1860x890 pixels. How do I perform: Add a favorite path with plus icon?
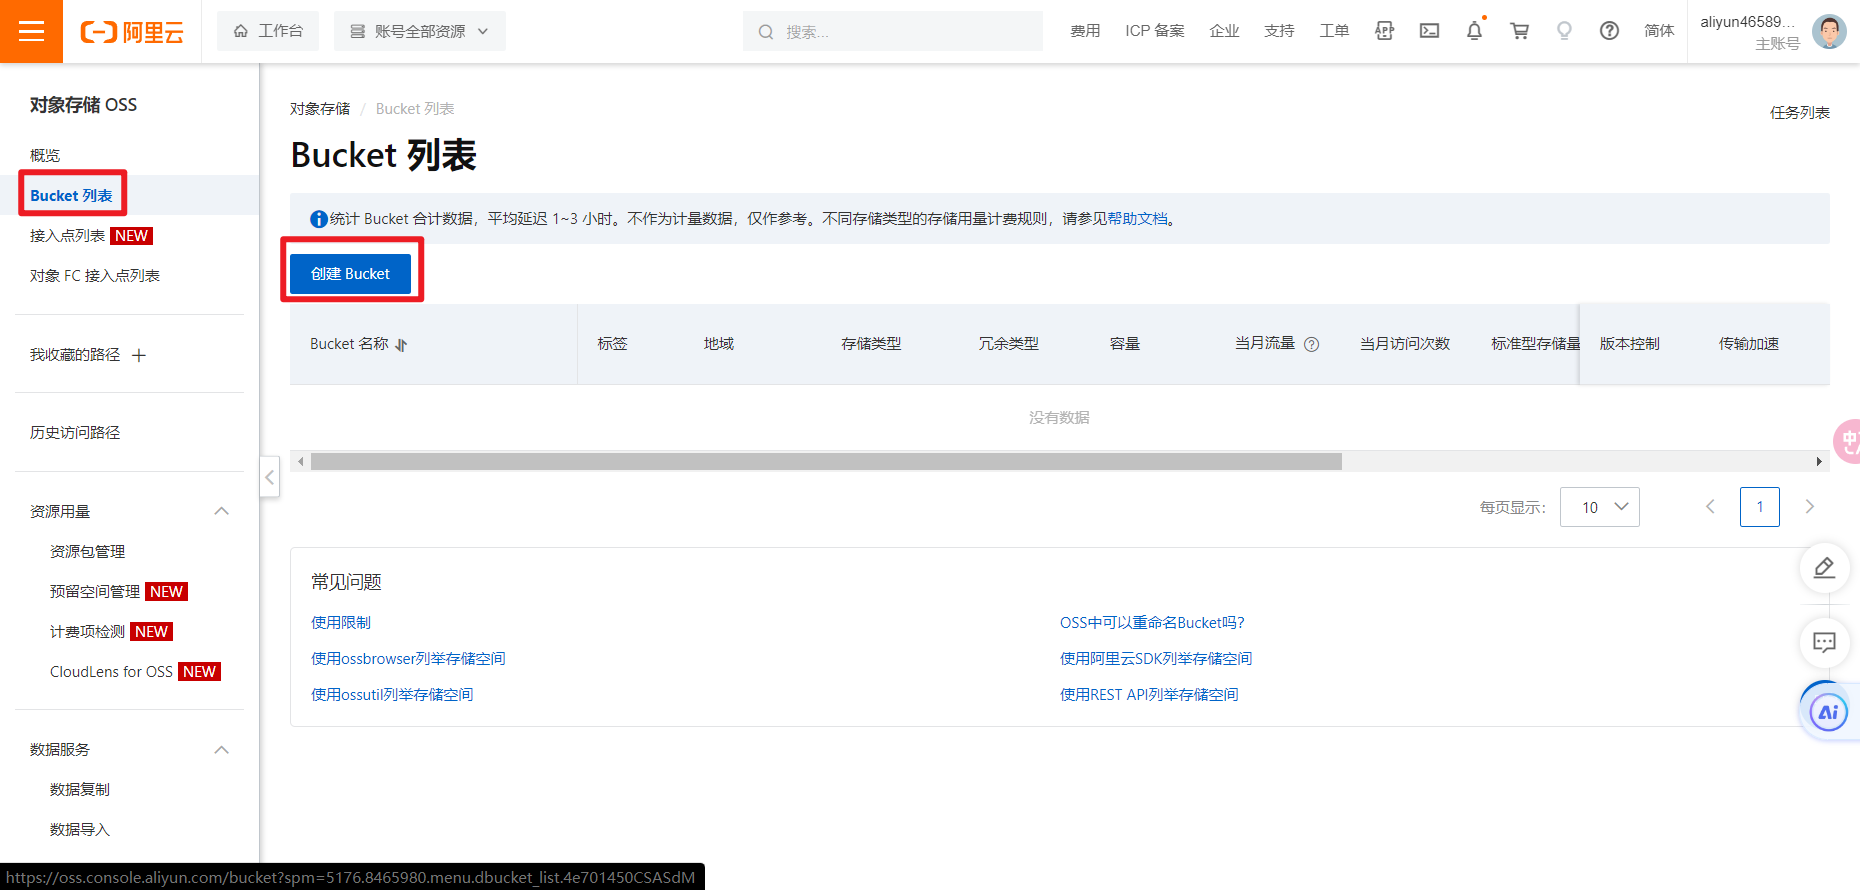click(x=139, y=355)
